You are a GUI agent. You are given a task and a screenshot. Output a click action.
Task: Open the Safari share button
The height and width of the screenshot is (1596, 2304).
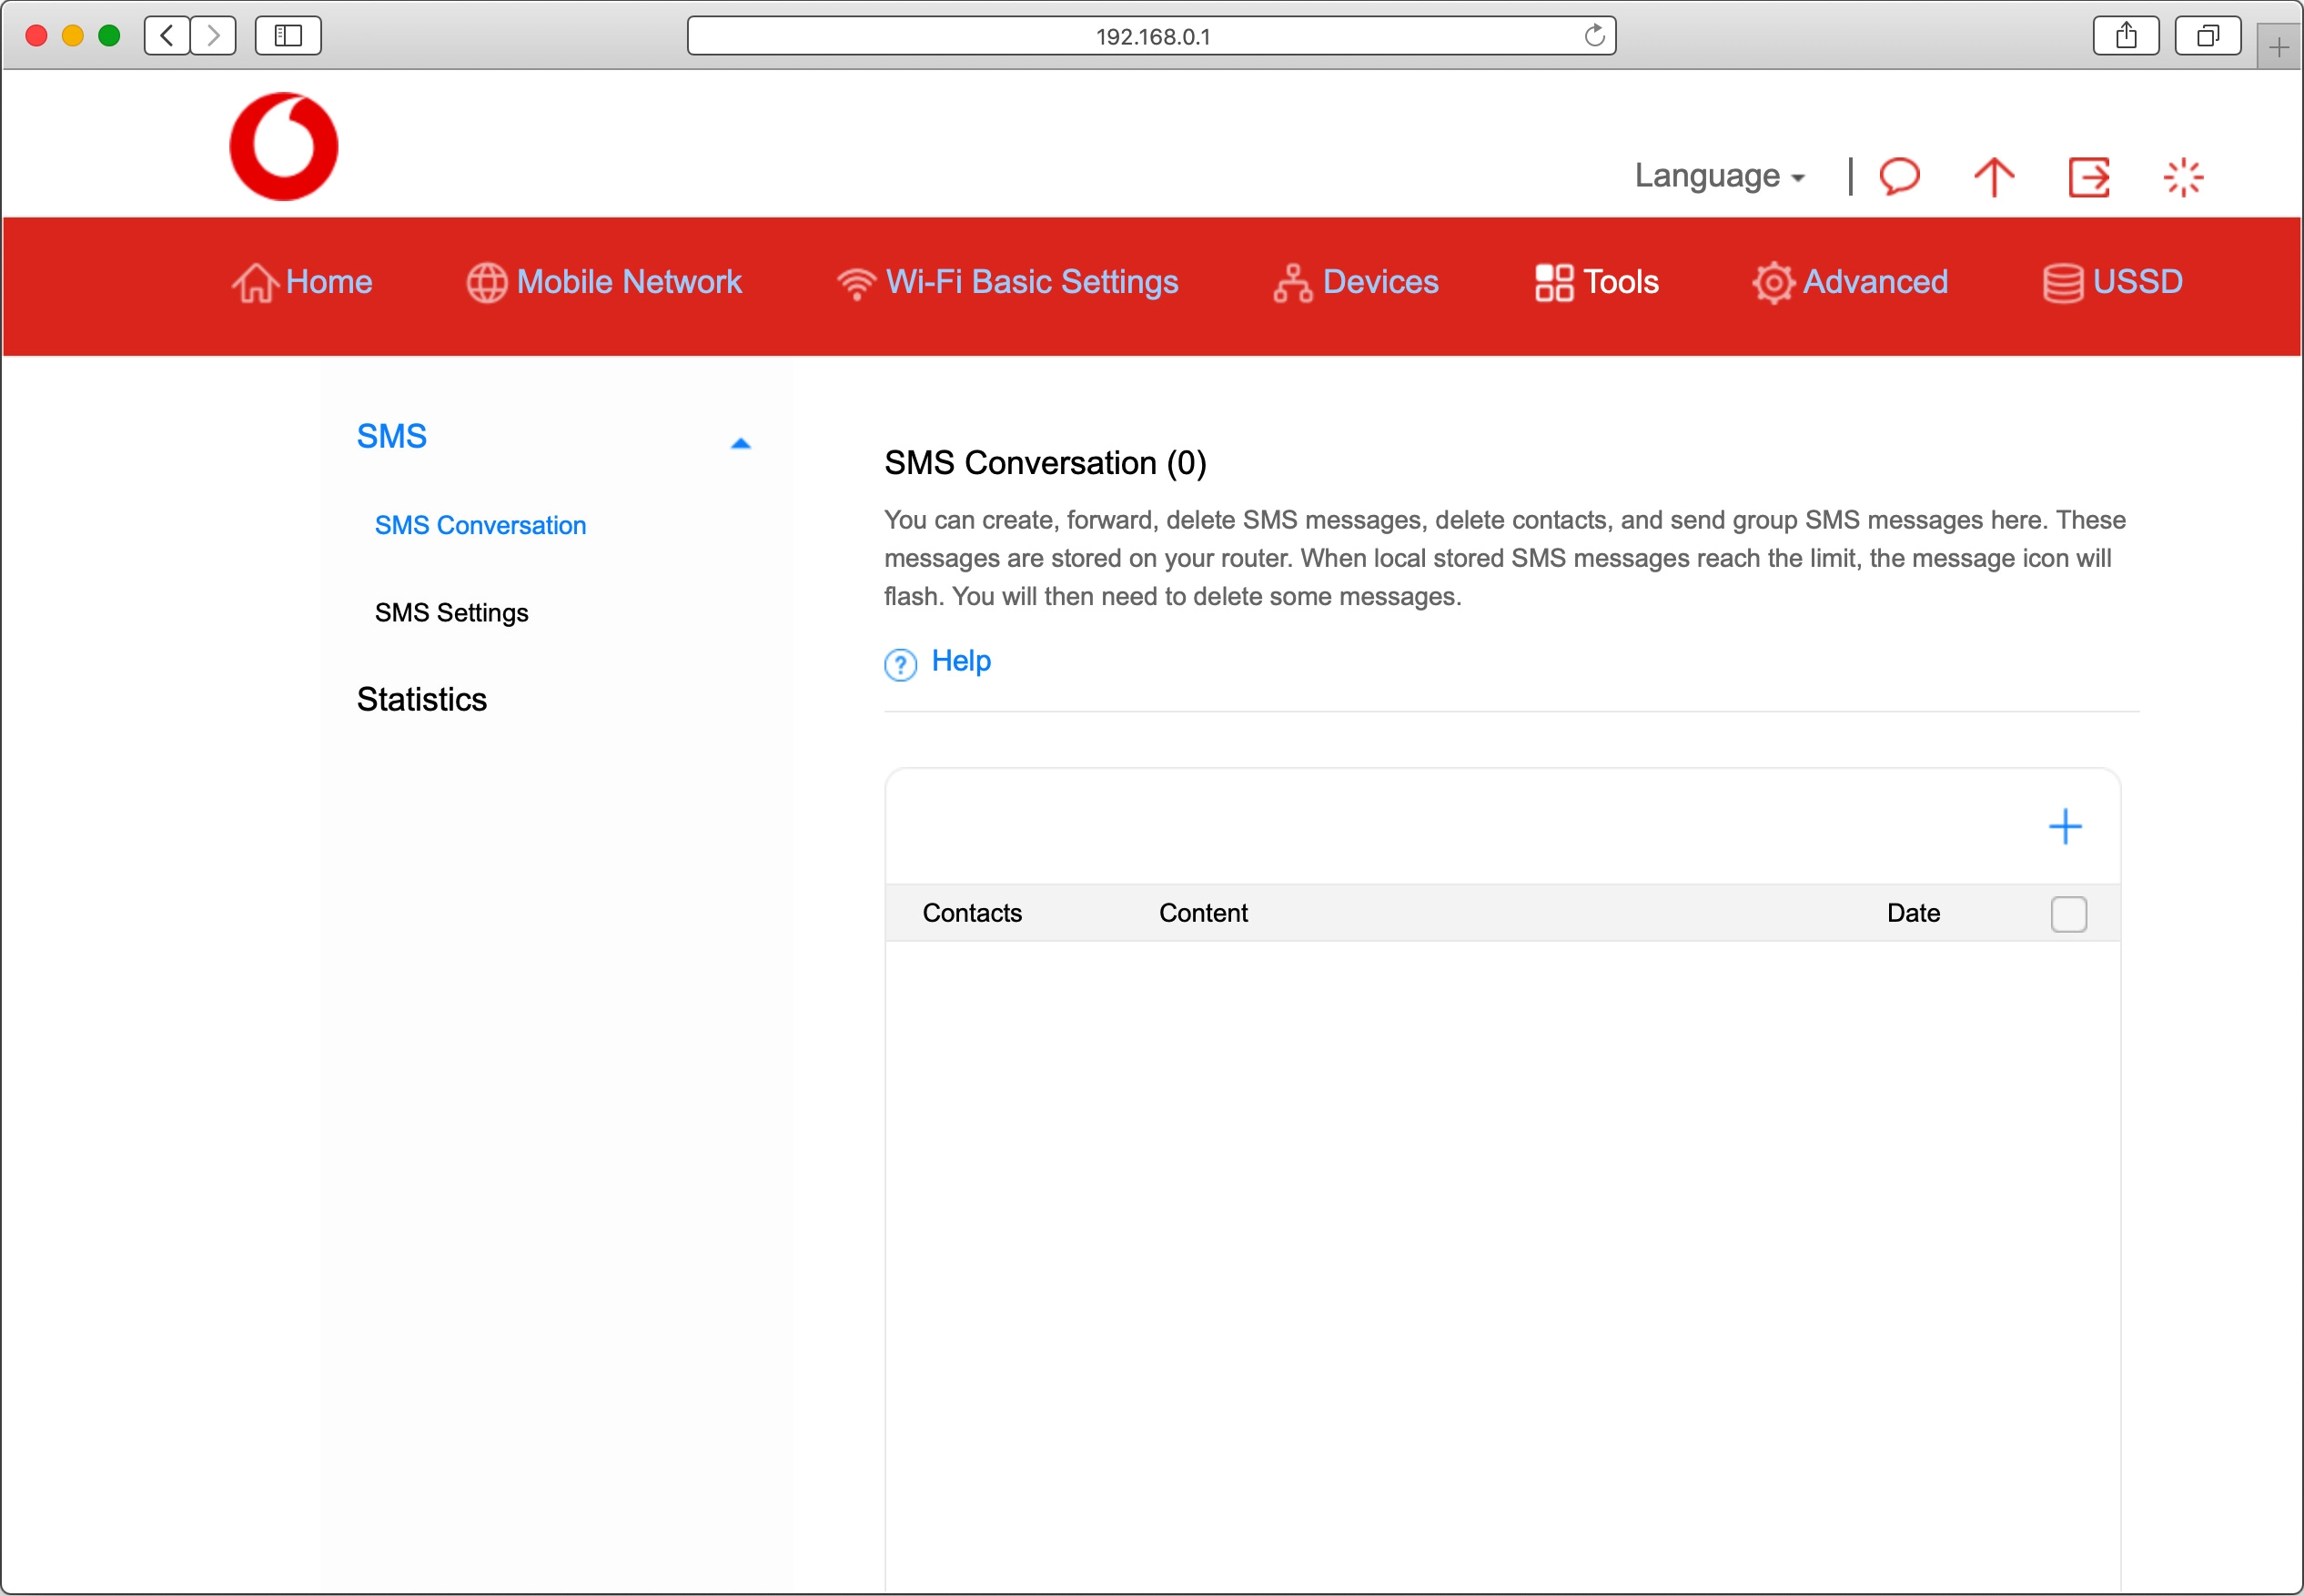click(2125, 36)
